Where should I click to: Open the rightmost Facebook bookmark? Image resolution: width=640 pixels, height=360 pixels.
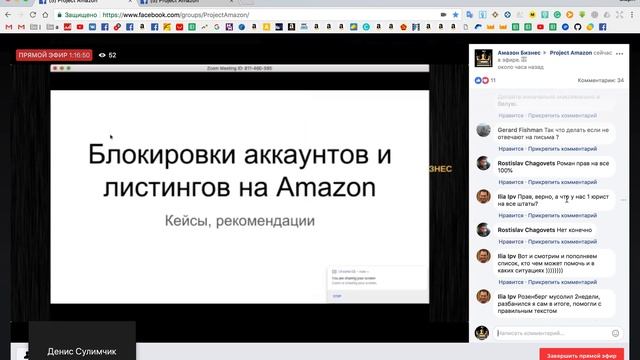602,27
